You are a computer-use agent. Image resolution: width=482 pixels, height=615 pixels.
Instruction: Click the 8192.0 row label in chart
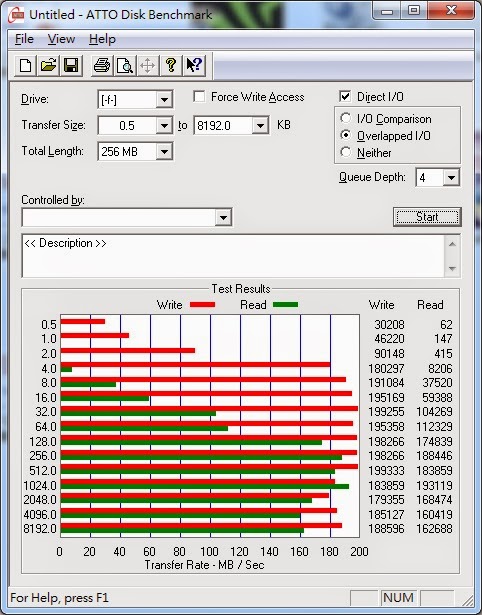[x=40, y=528]
